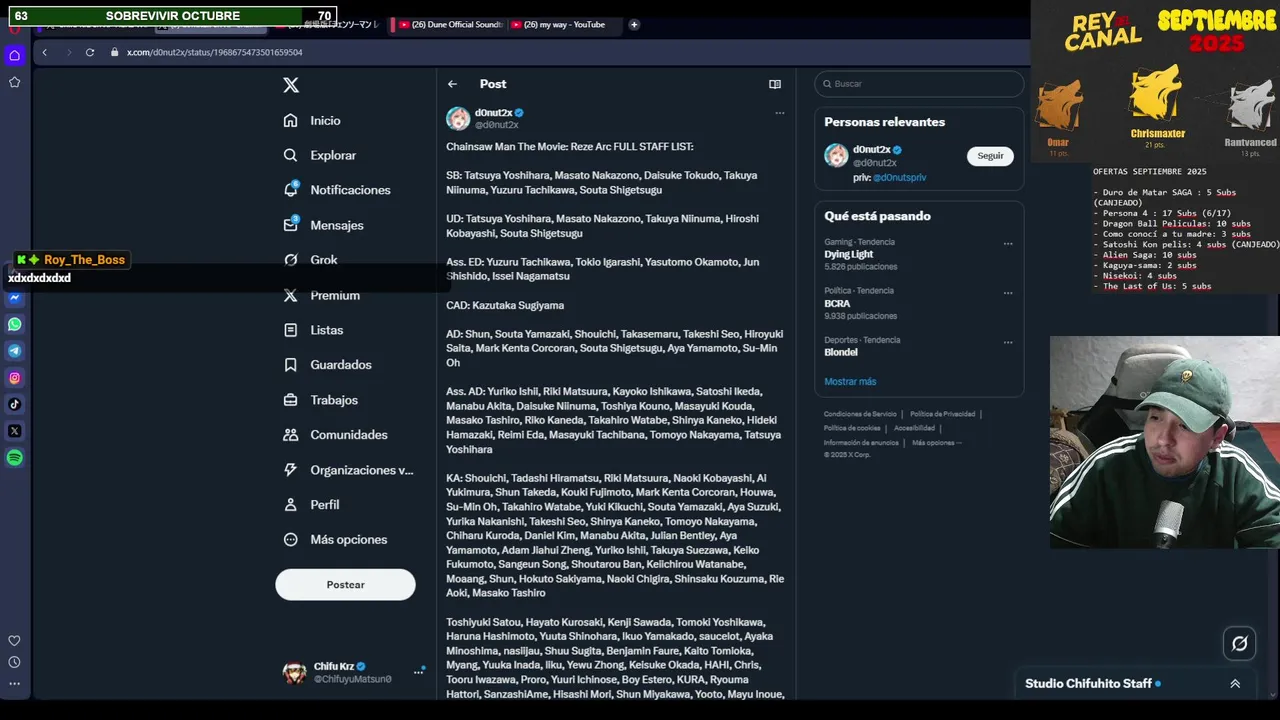
Task: Click the Buscar search field
Action: click(919, 84)
